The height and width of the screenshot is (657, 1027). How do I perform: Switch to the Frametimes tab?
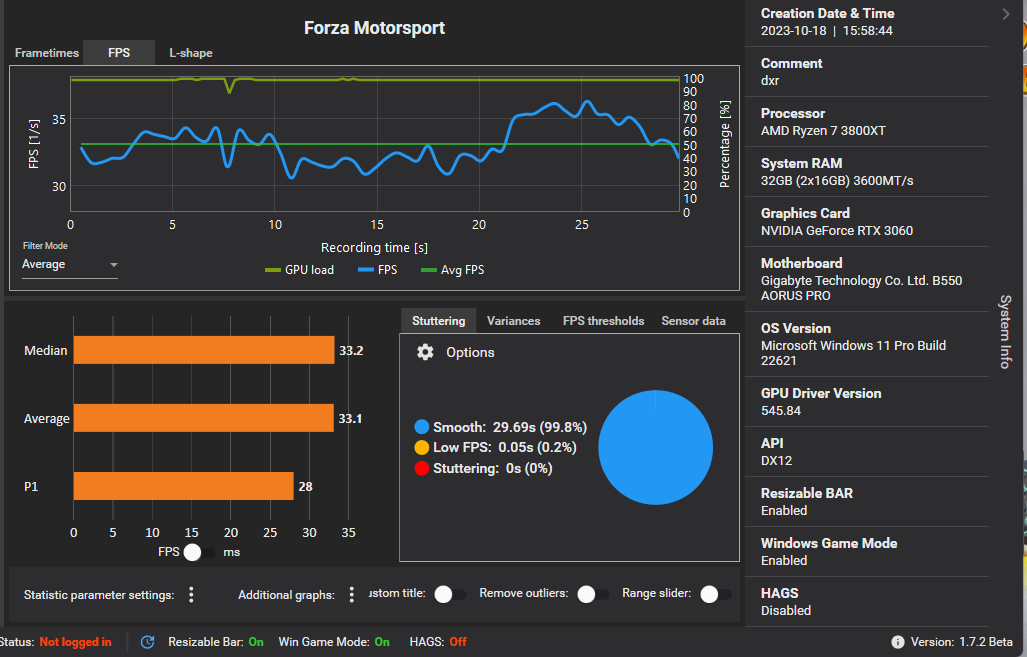[47, 53]
